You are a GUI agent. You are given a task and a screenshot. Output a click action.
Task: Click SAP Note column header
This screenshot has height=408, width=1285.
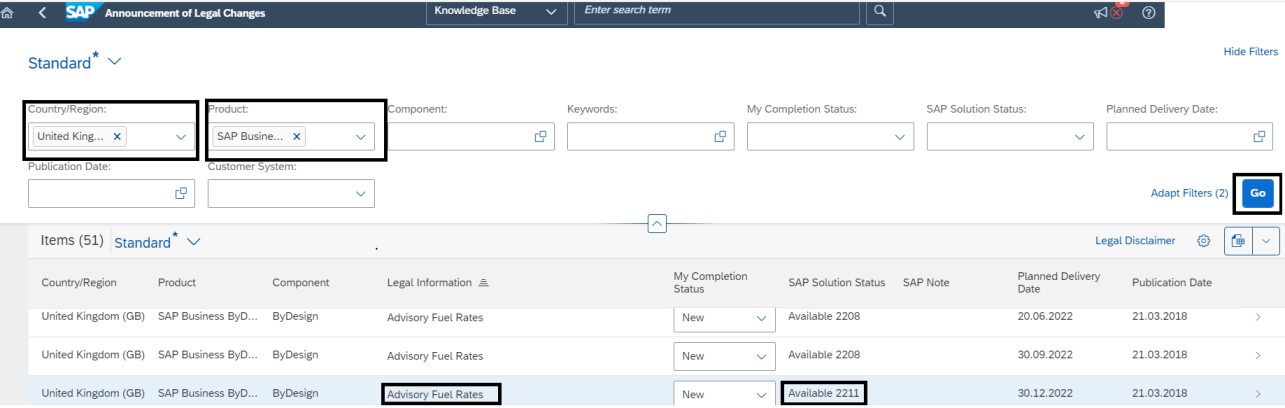point(926,283)
